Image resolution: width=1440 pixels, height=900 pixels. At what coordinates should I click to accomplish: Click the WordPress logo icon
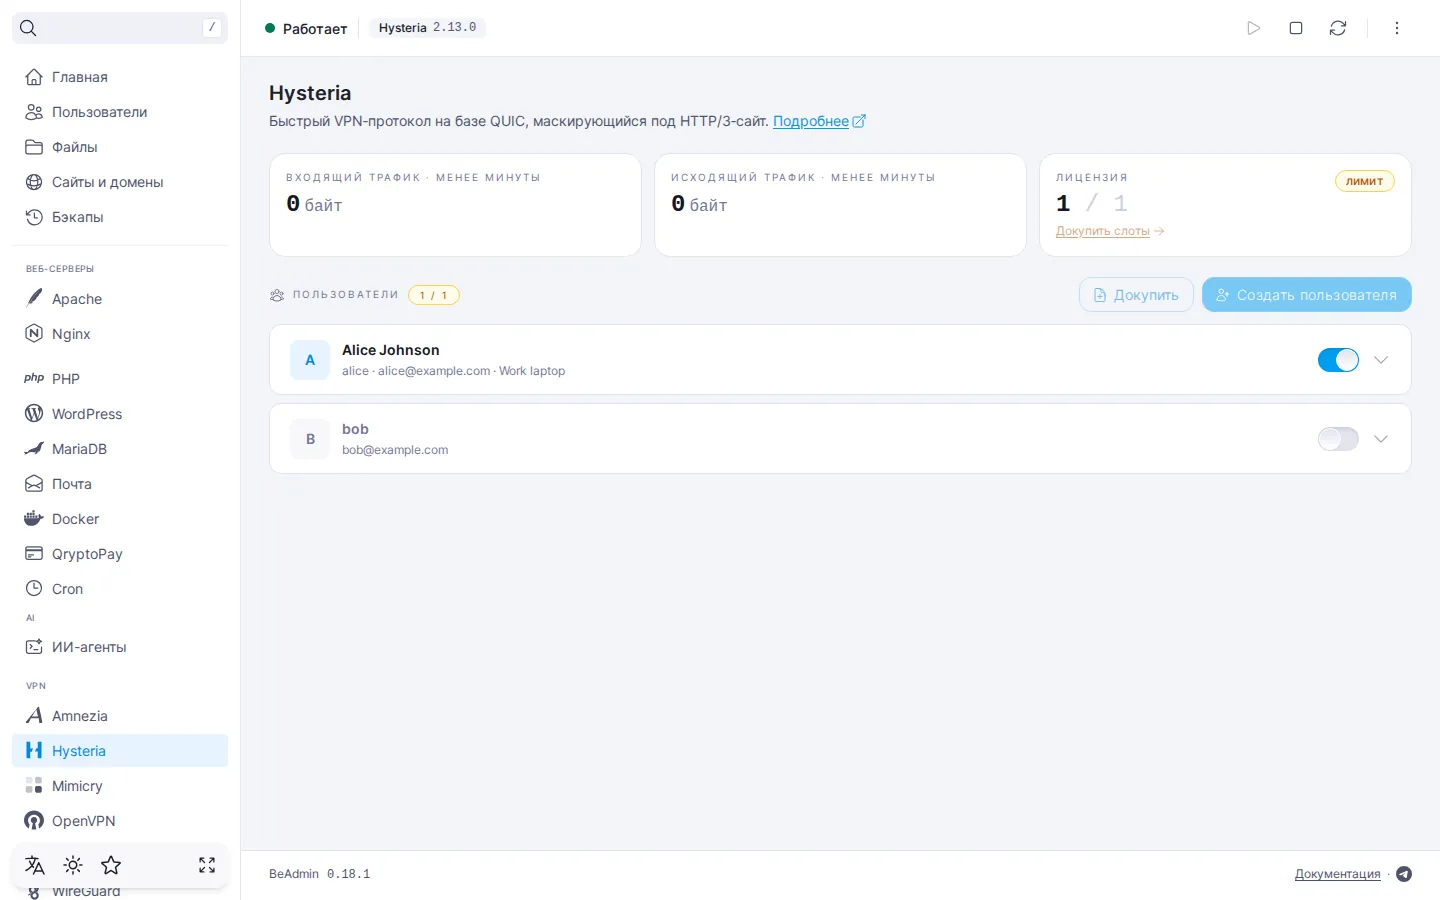coord(34,413)
